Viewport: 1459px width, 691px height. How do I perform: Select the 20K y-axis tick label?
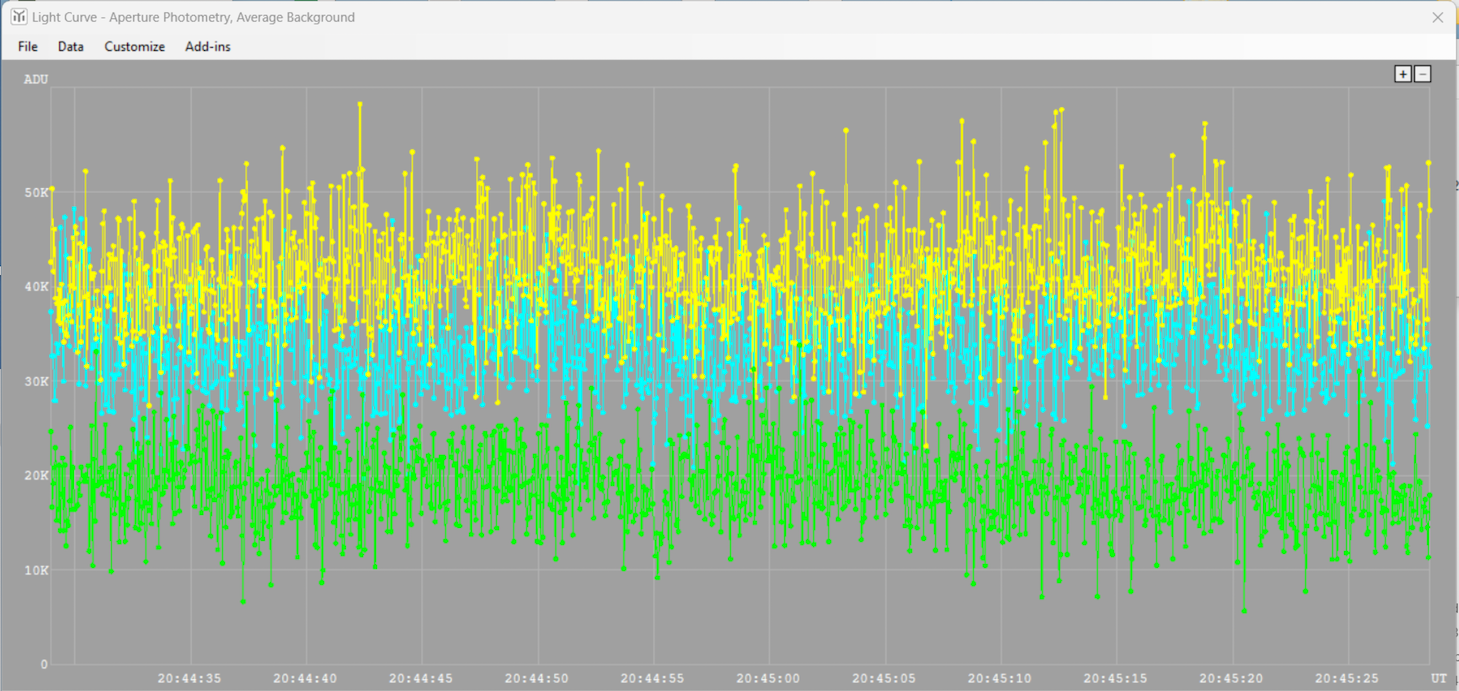click(x=36, y=476)
